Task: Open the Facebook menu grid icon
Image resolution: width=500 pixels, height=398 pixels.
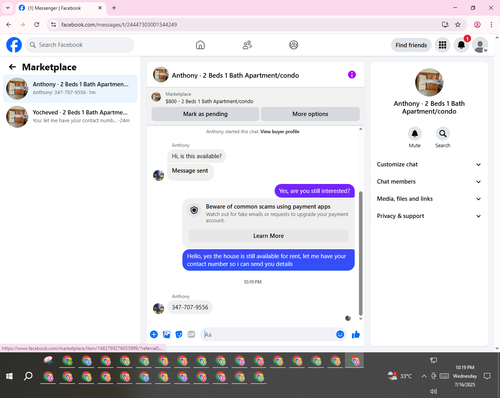Action: tap(442, 45)
